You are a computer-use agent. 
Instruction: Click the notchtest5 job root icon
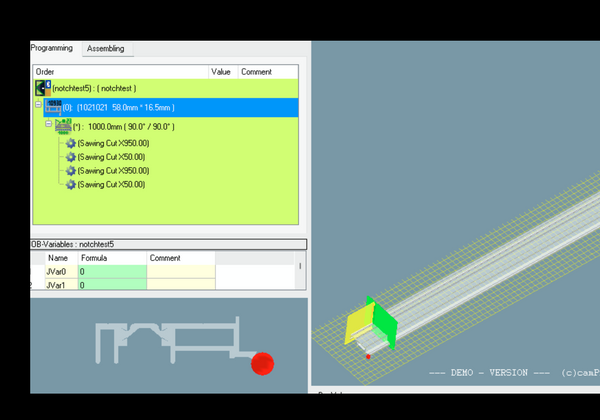click(43, 89)
